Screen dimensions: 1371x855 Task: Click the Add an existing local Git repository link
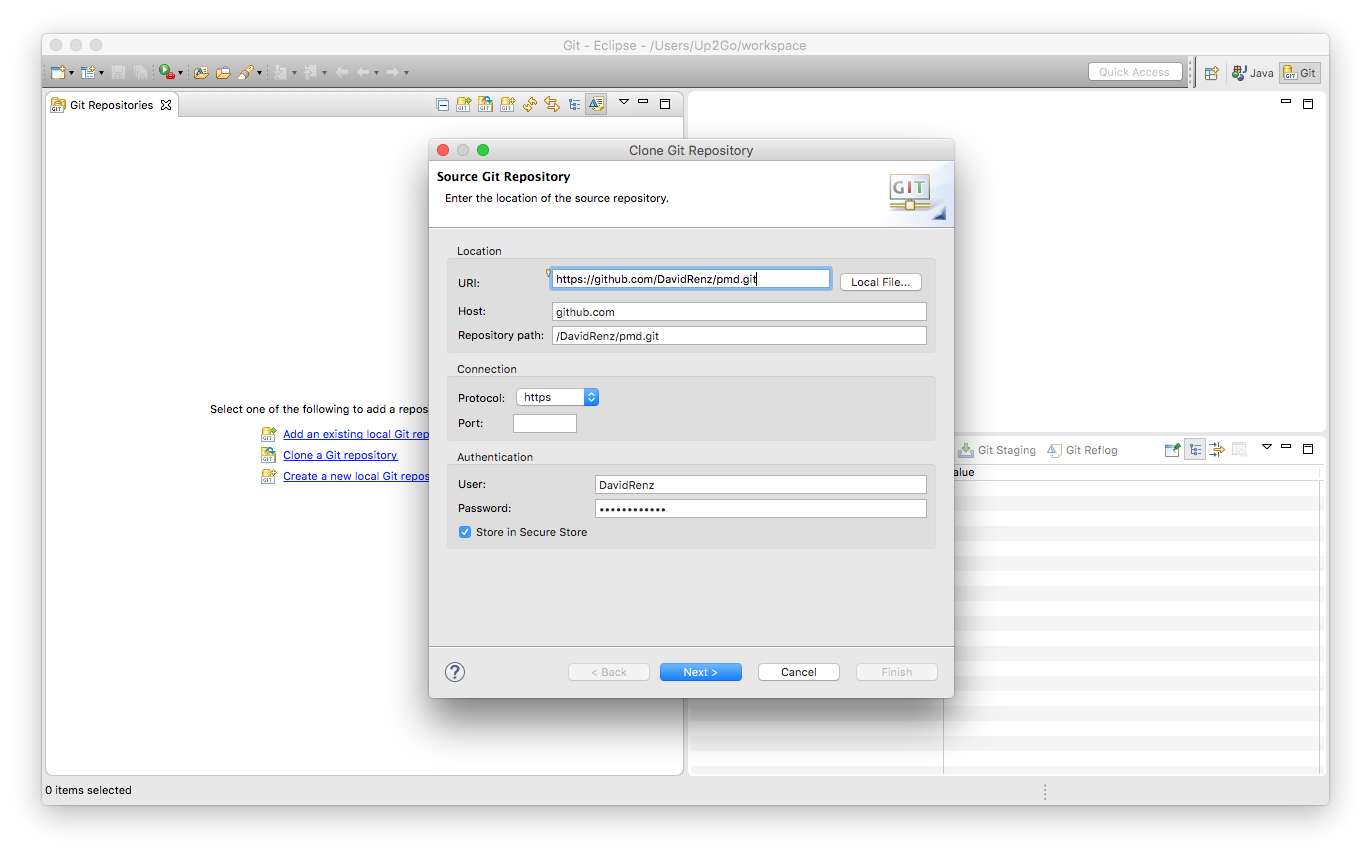356,434
